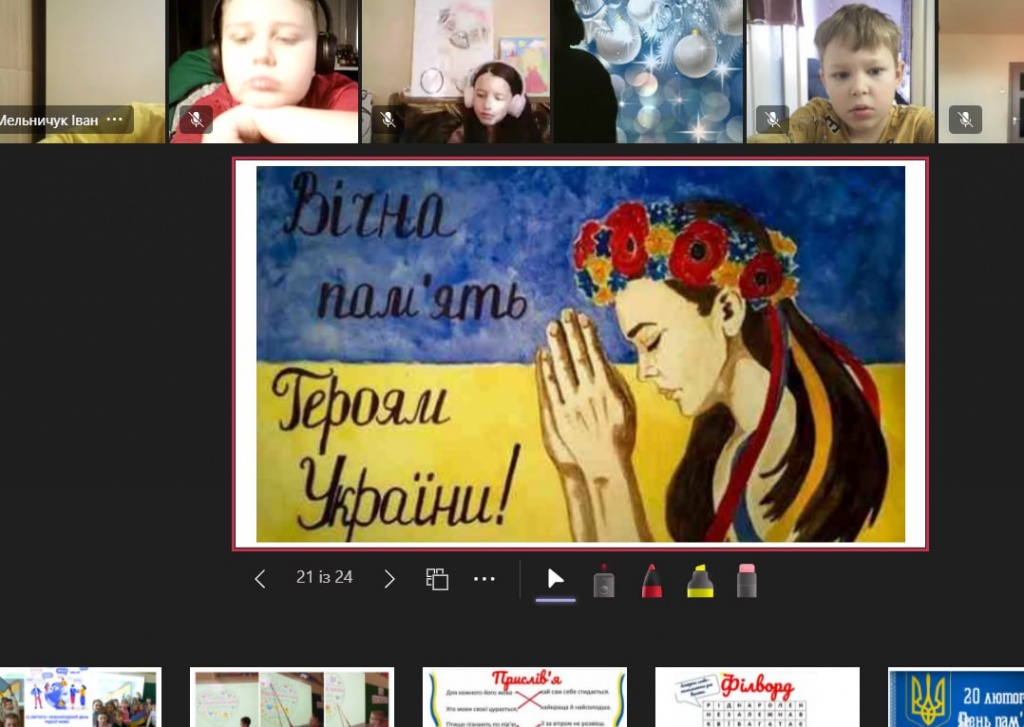Click the muted mic on far-right video tile

point(965,120)
